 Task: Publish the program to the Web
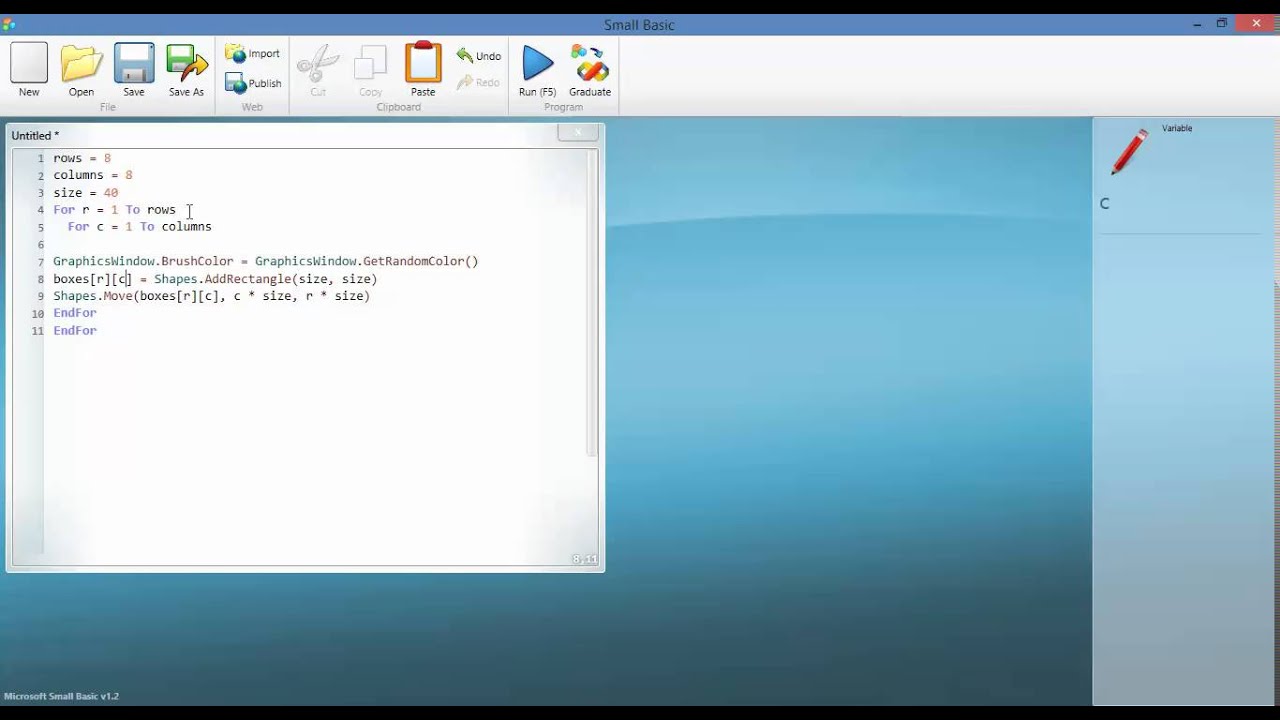(253, 83)
